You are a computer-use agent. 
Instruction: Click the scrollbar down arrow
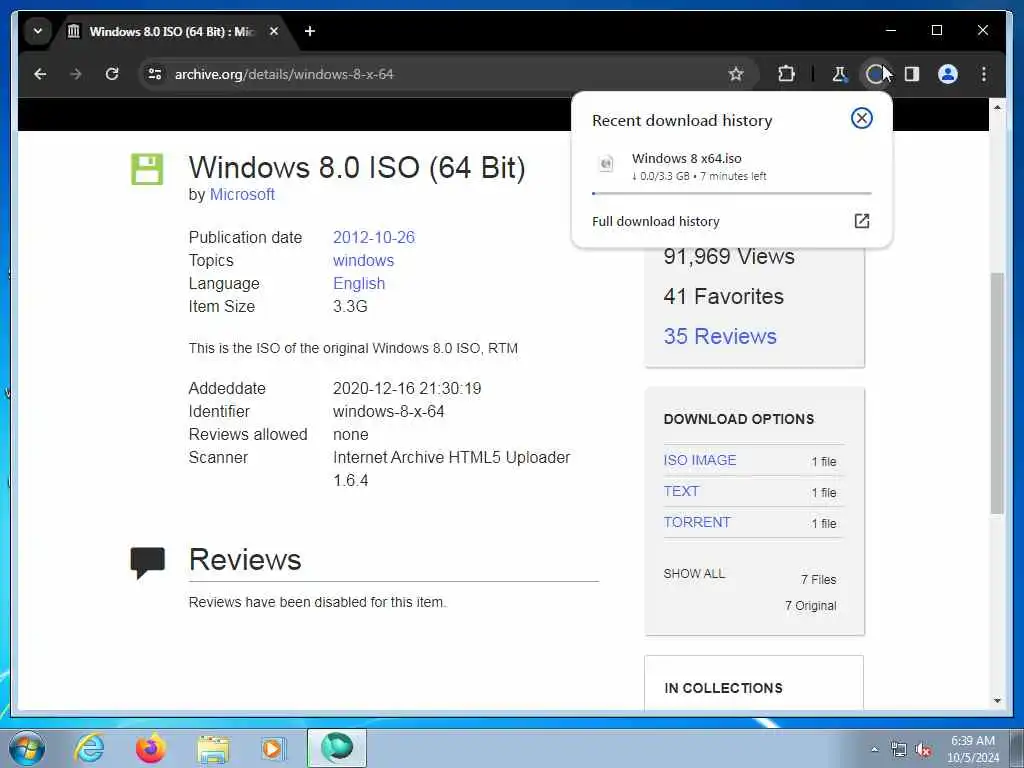(x=997, y=701)
